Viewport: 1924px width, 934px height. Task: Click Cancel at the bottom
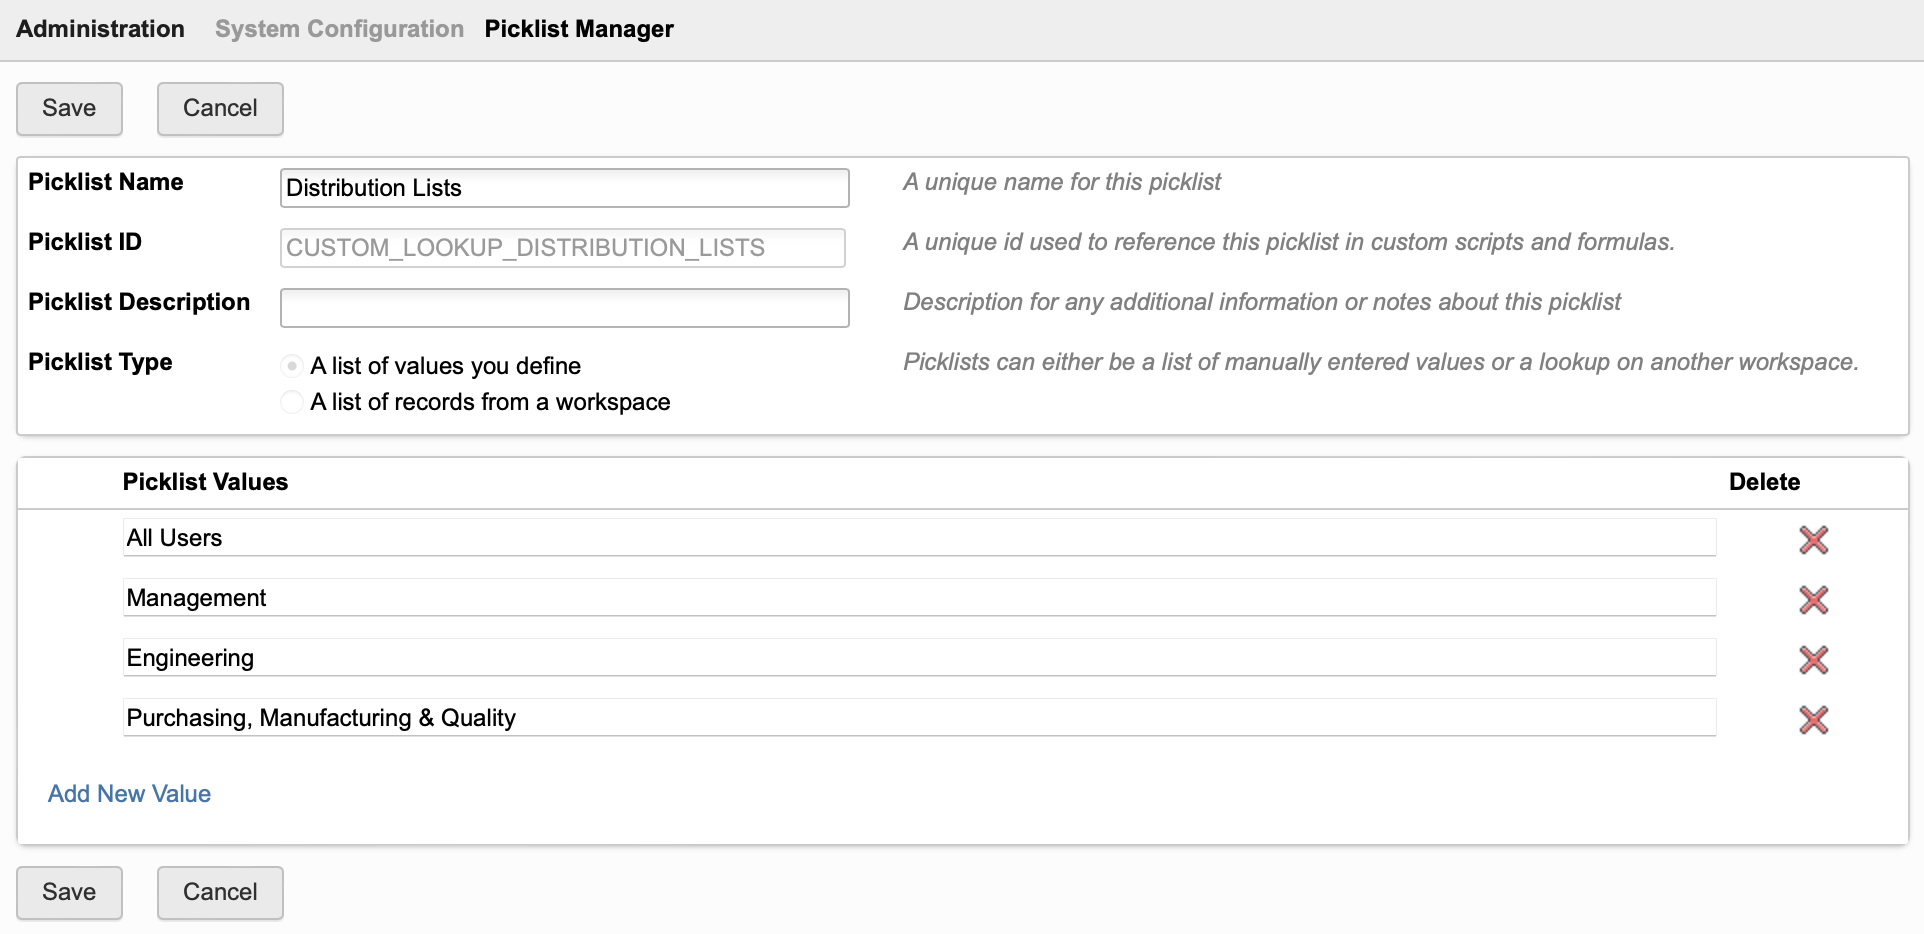tap(219, 892)
